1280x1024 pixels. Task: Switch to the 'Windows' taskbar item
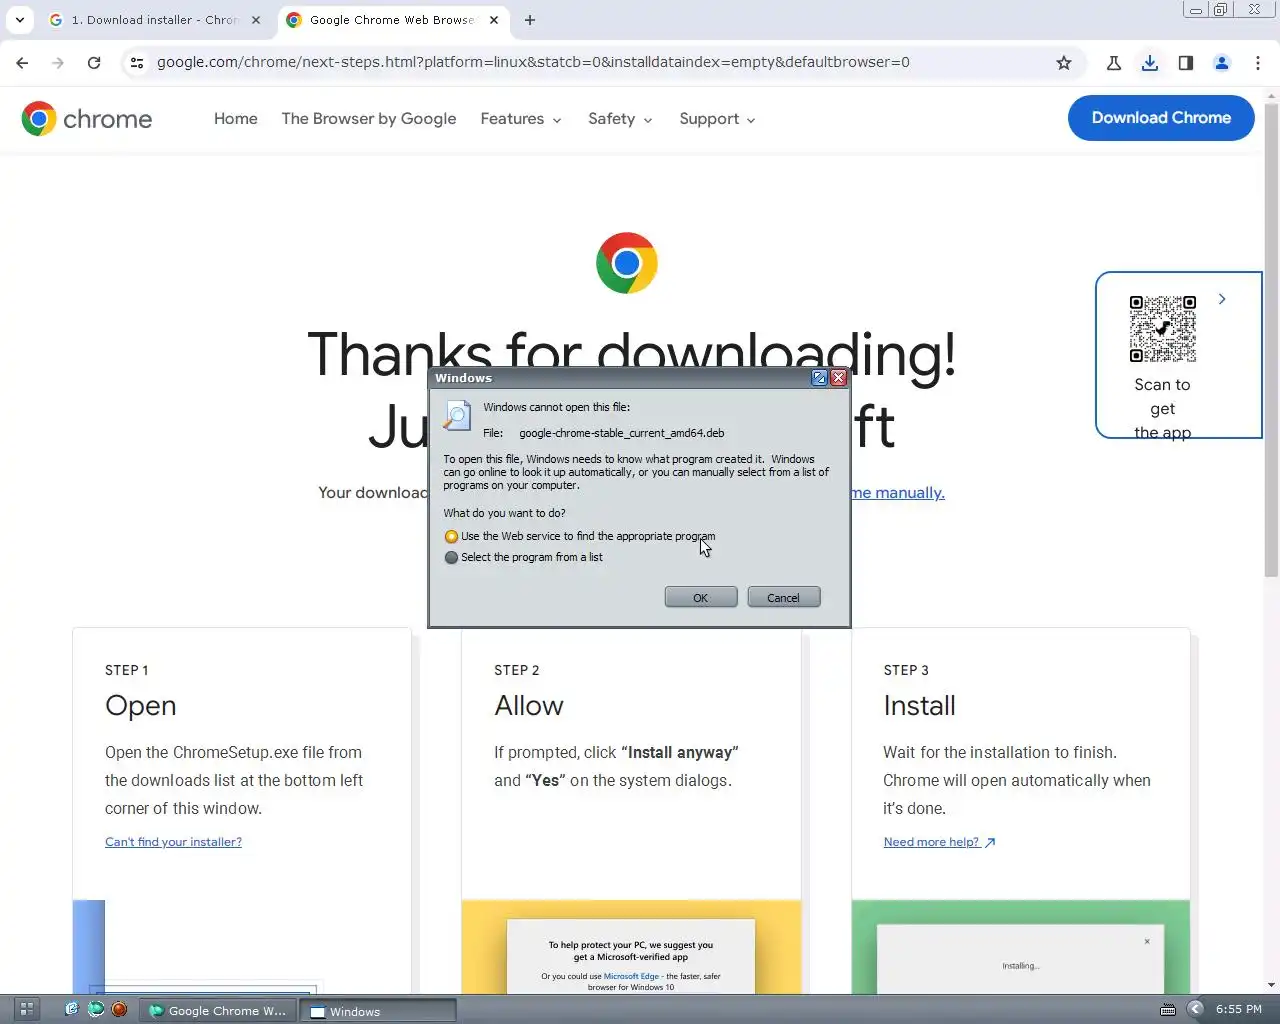point(378,1011)
